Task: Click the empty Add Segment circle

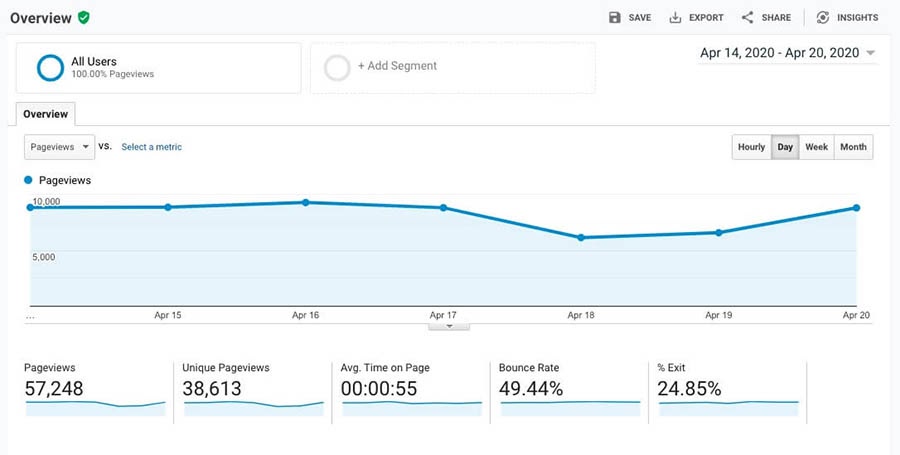Action: pyautogui.click(x=337, y=68)
